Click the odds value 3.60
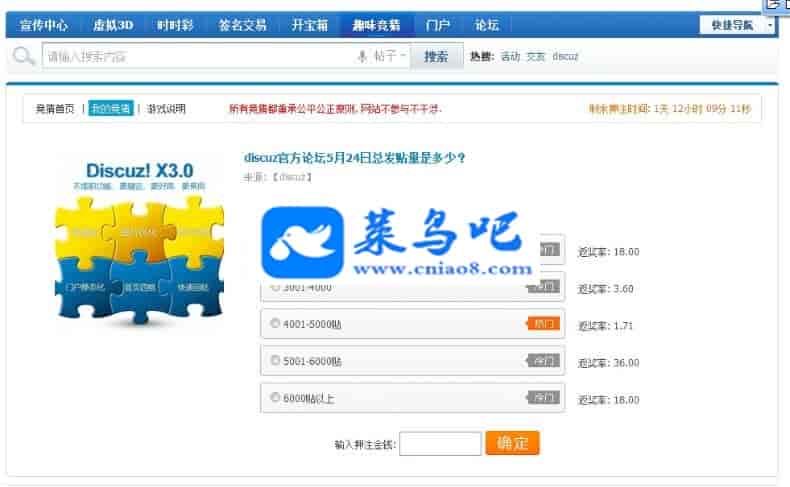This screenshot has height=487, width=790. [x=623, y=289]
